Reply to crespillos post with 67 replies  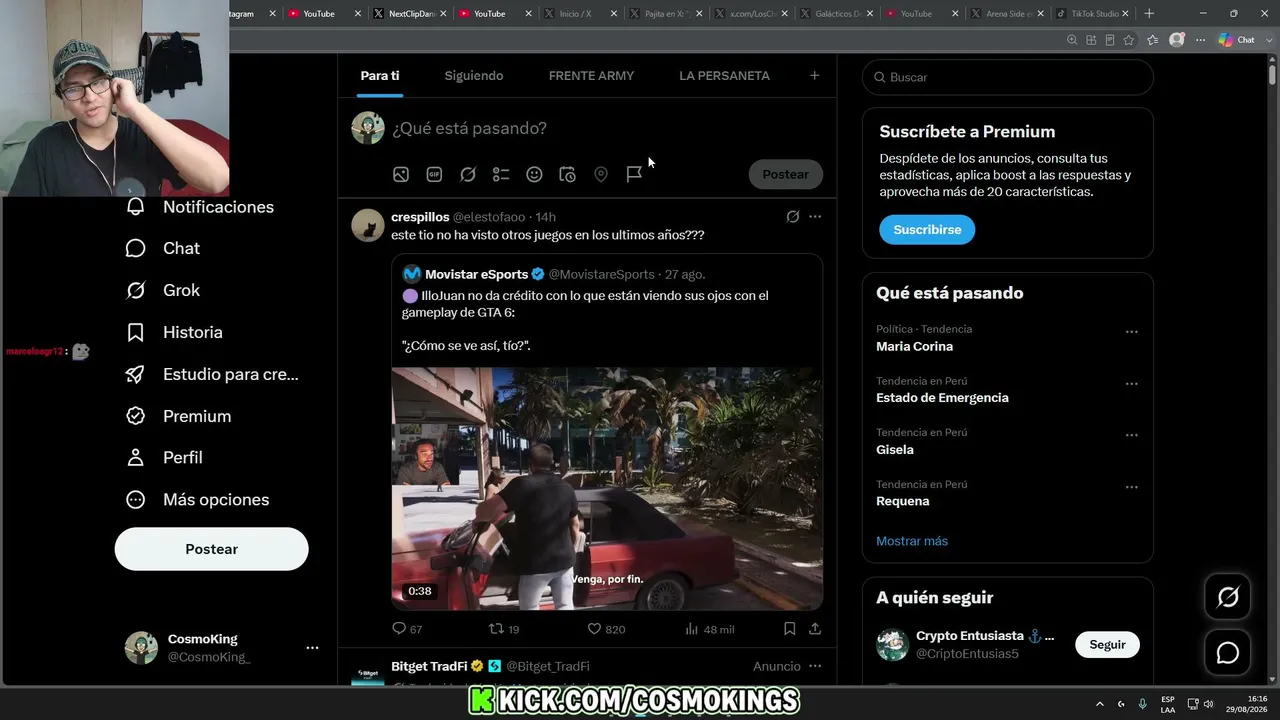pos(408,629)
